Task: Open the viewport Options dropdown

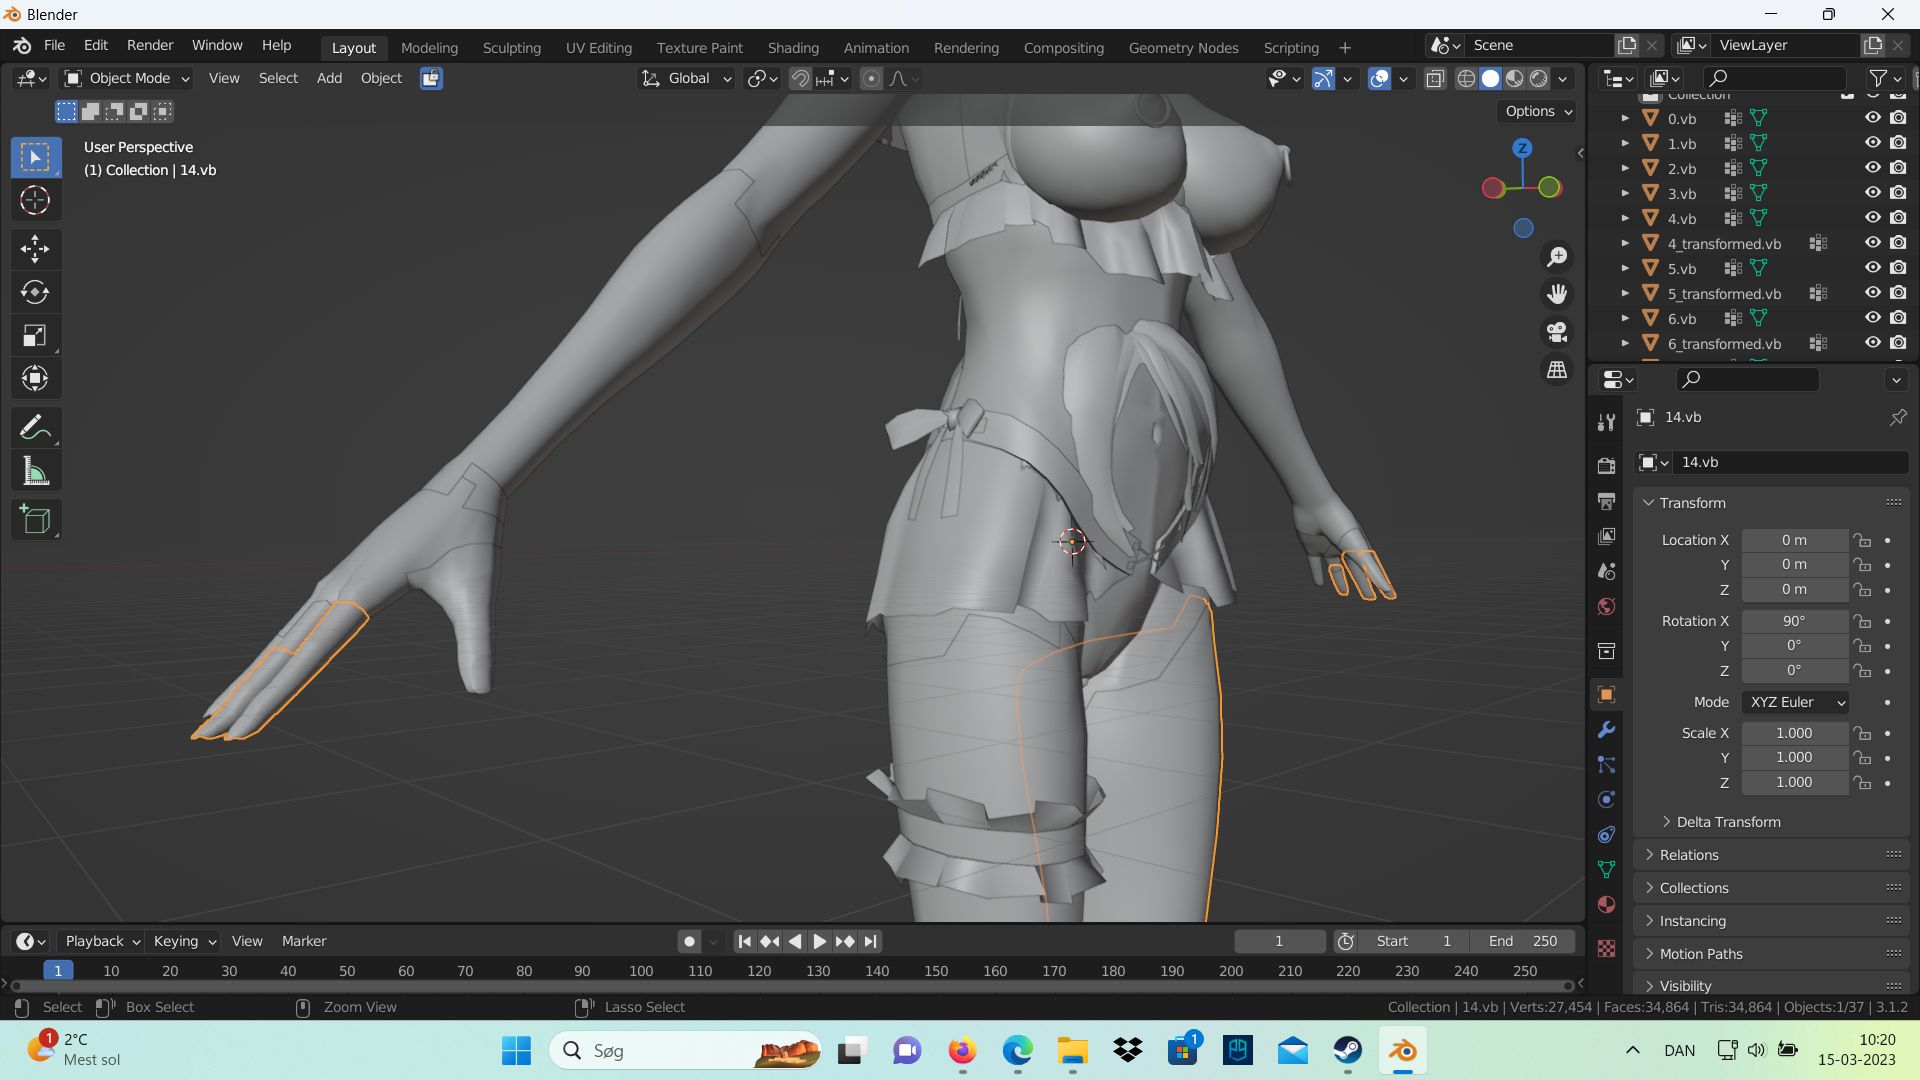Action: click(x=1538, y=112)
